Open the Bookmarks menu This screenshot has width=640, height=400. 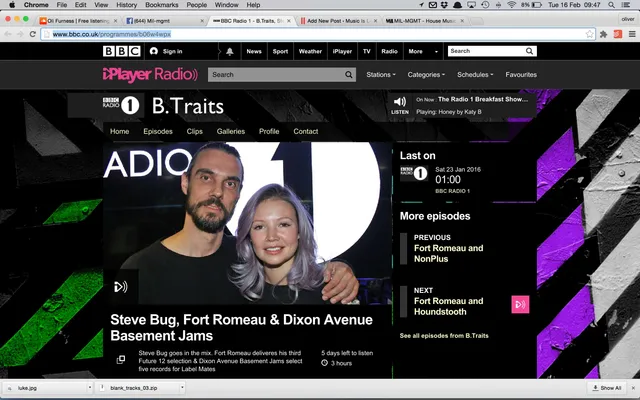(x=162, y=5)
